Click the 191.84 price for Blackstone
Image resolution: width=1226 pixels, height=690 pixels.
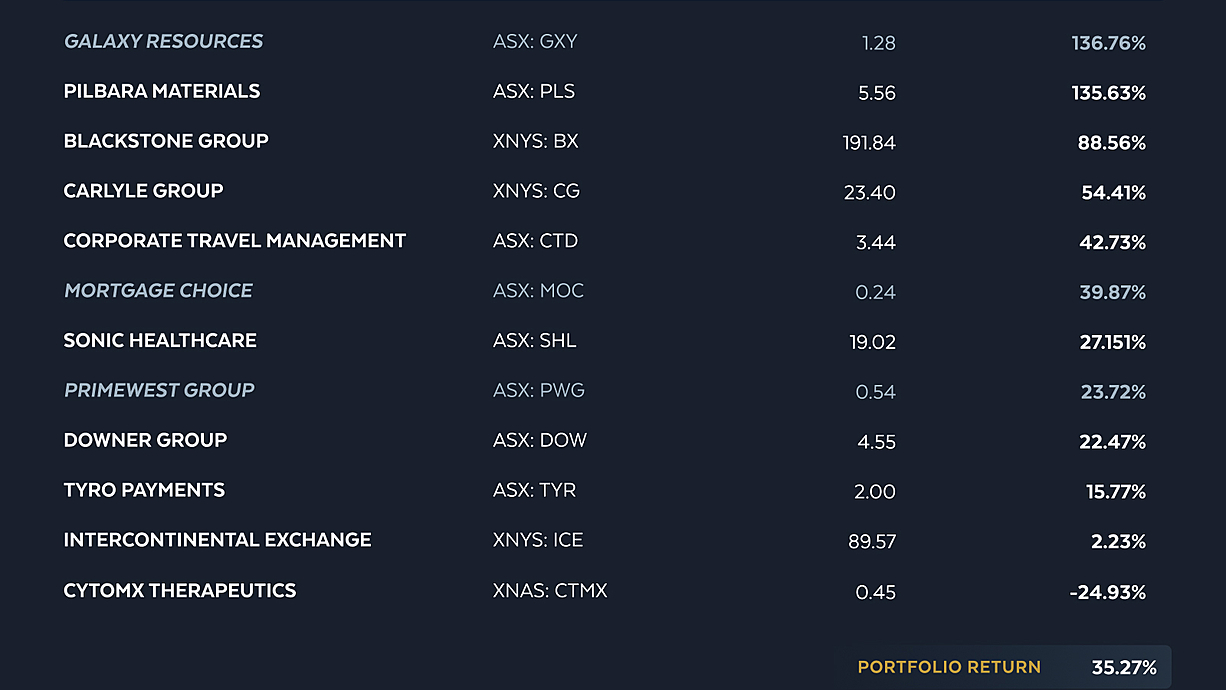869,143
